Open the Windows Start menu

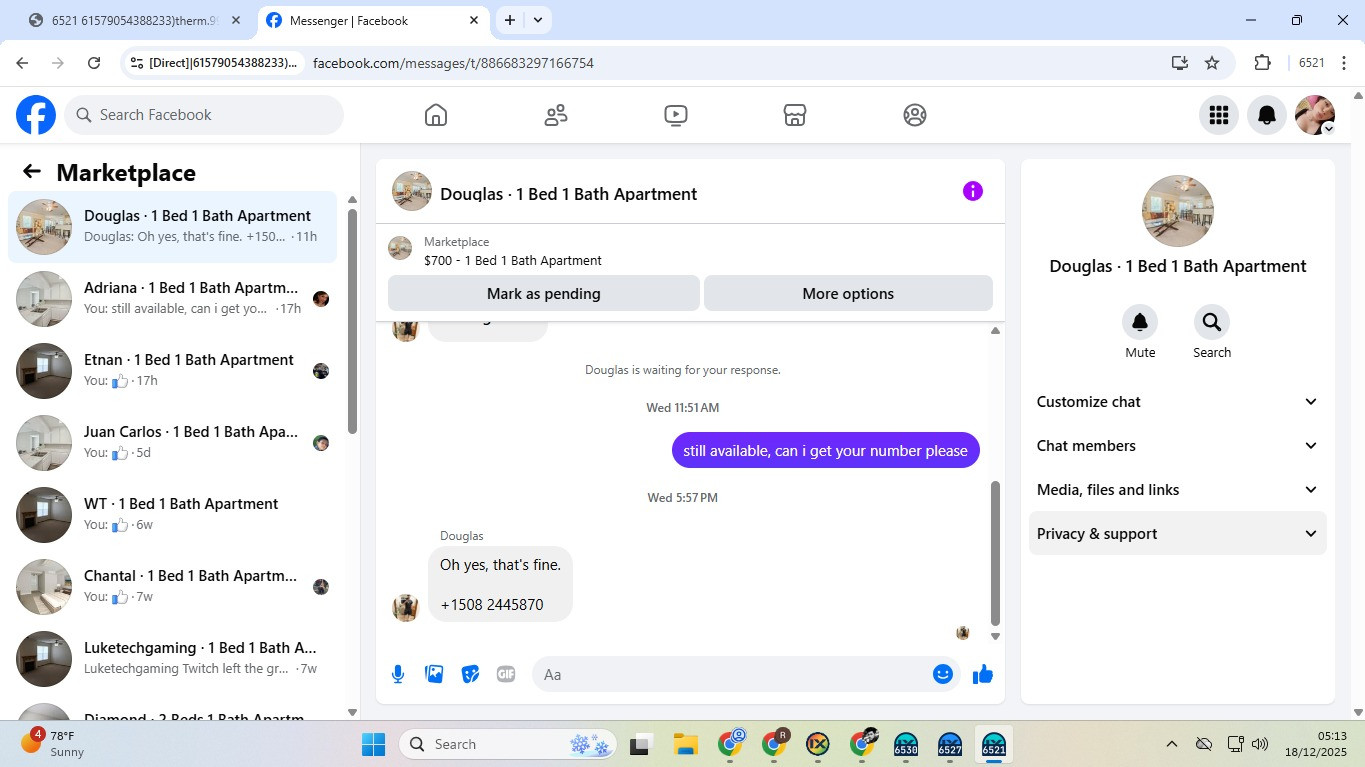[373, 744]
